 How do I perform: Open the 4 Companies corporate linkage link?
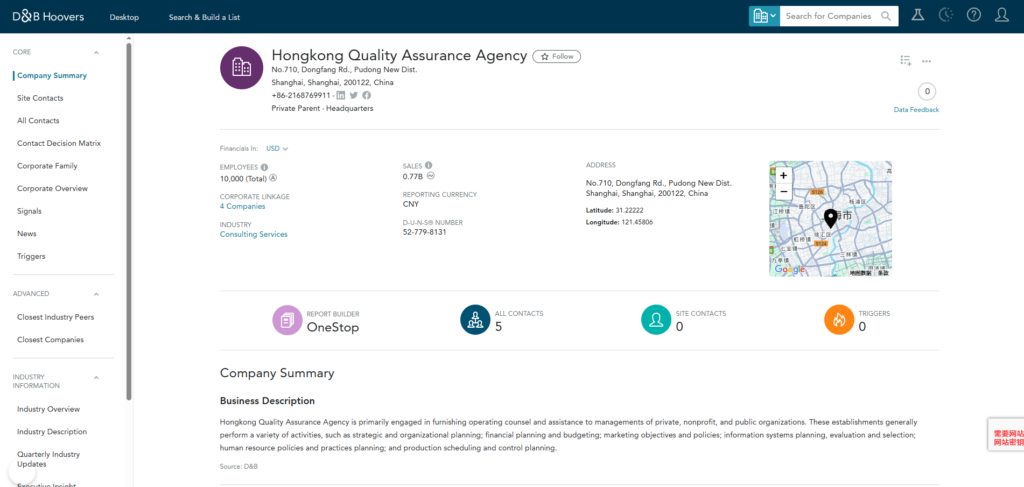pos(243,206)
